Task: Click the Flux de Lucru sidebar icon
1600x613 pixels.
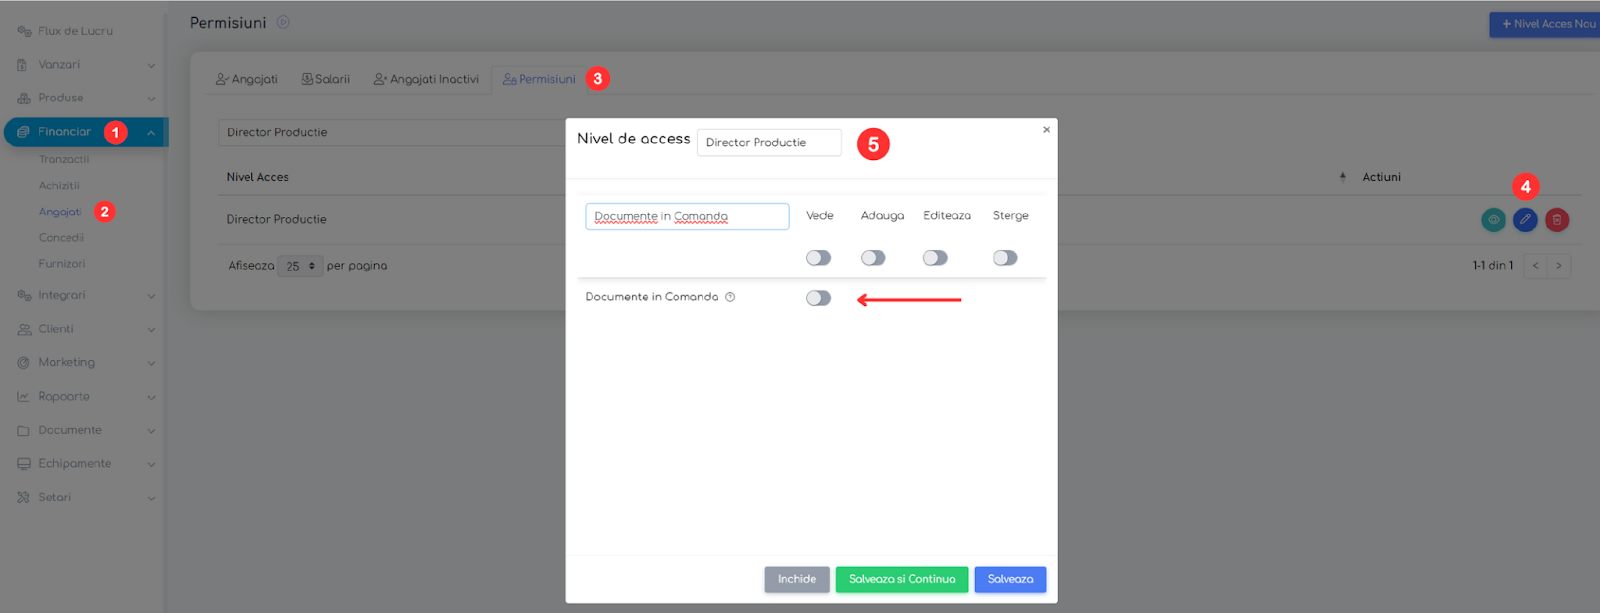Action: click(x=24, y=31)
